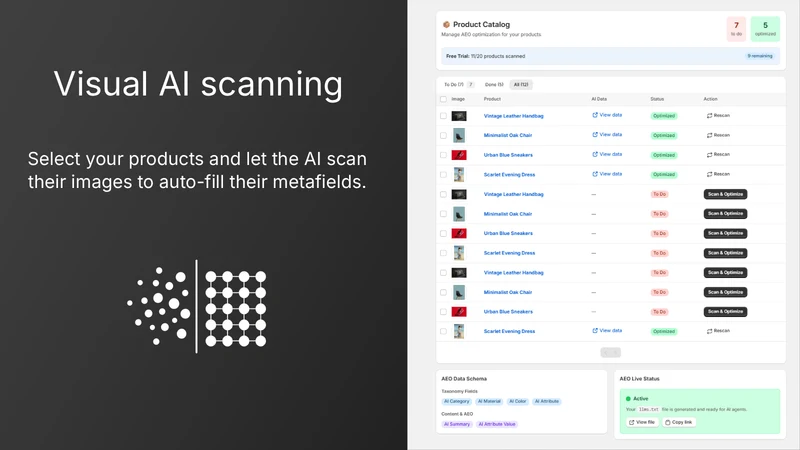
Task: Open the Optimized Urban Blue Sneakers thumbnail
Action: click(x=459, y=155)
